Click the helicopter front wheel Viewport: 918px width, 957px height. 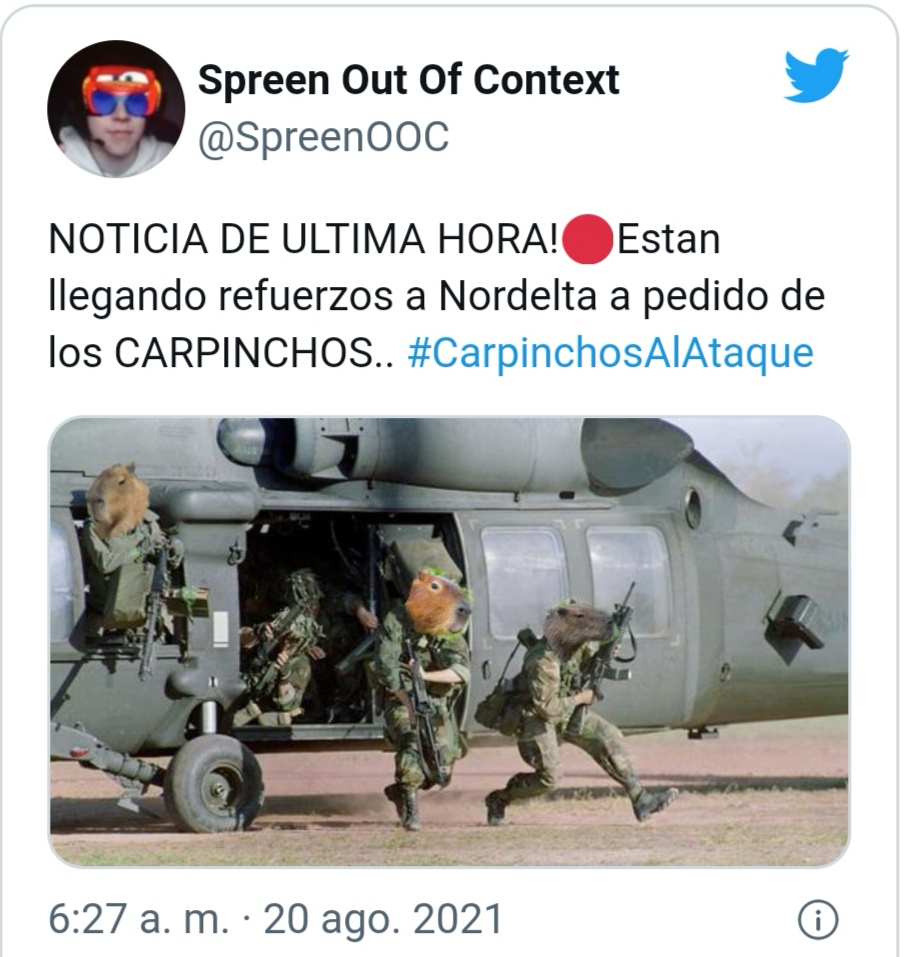pyautogui.click(x=215, y=783)
